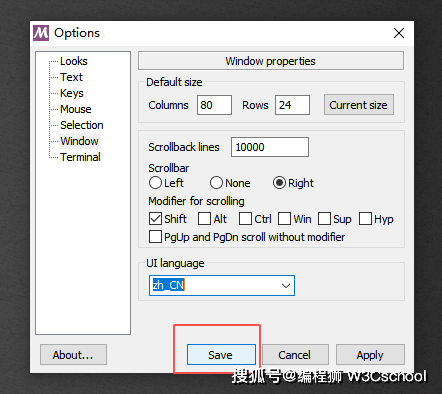Screen dimensions: 442x394
Task: Click the Current size button
Action: pos(359,105)
